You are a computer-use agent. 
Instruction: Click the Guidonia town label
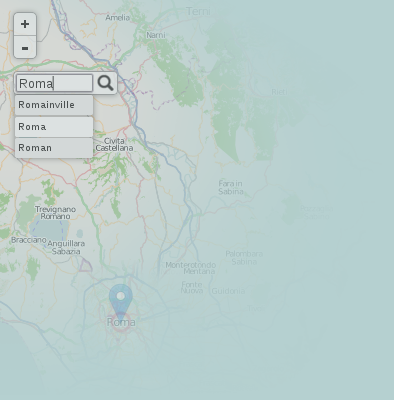[x=228, y=291]
